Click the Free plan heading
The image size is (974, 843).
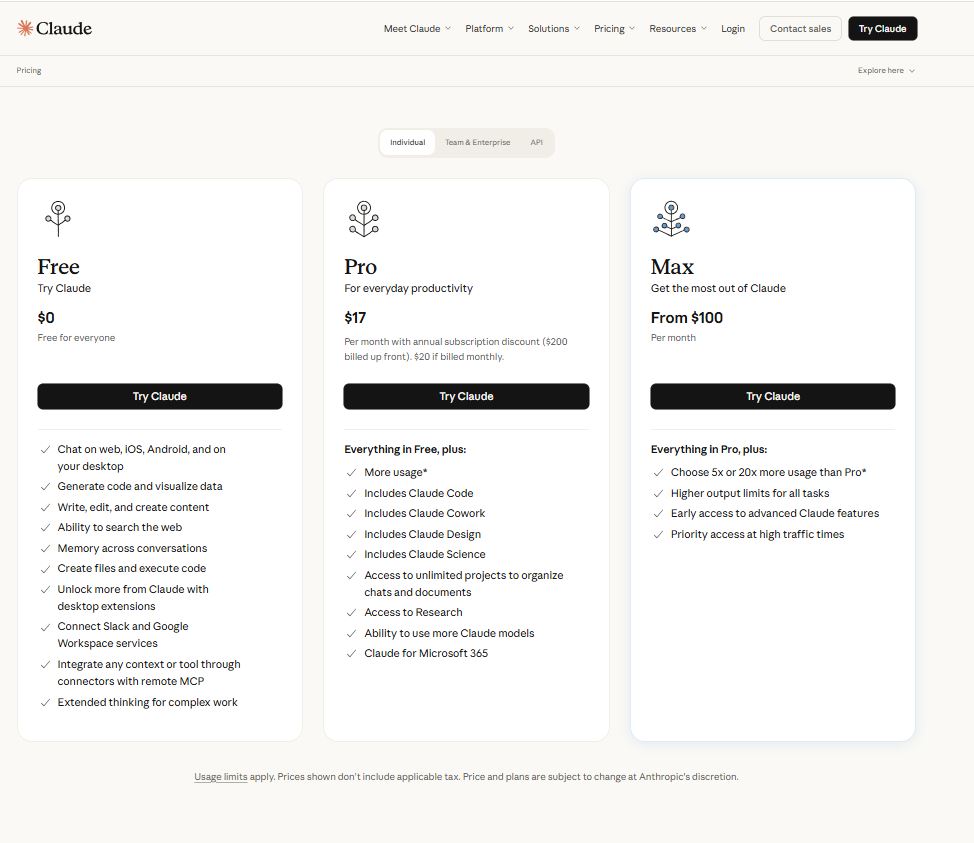coord(58,267)
